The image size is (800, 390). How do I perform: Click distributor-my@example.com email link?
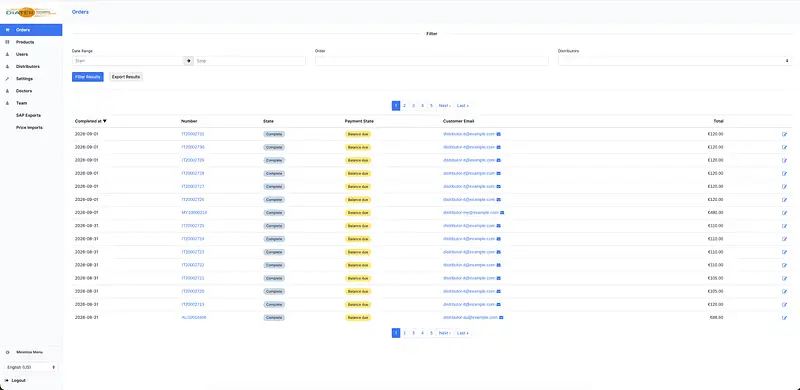pos(471,212)
